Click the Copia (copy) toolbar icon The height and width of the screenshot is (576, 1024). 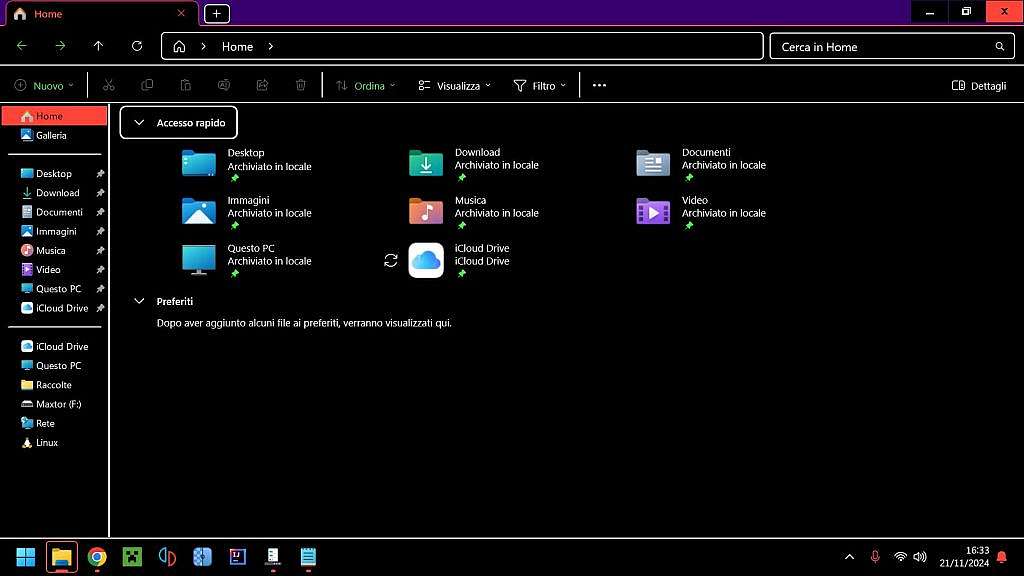[x=148, y=85]
